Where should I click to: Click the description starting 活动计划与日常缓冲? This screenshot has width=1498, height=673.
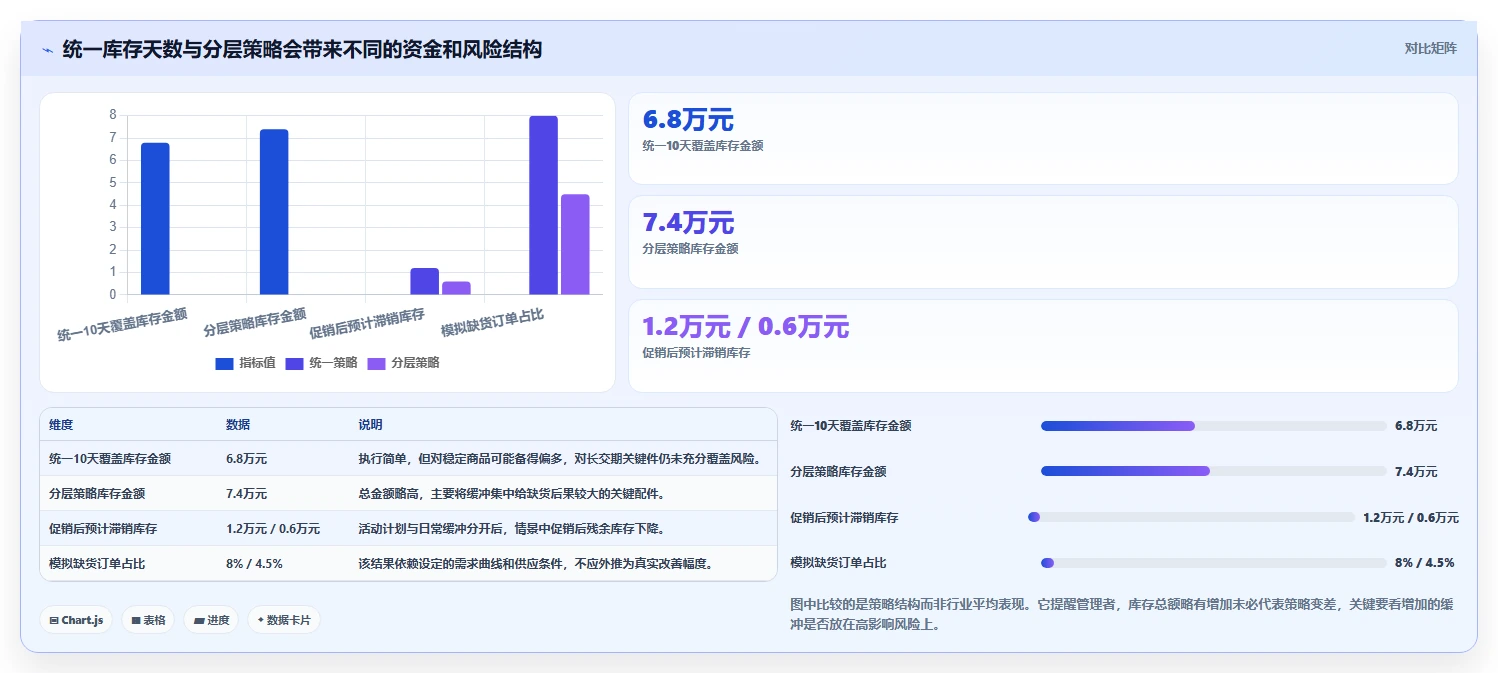coord(511,529)
